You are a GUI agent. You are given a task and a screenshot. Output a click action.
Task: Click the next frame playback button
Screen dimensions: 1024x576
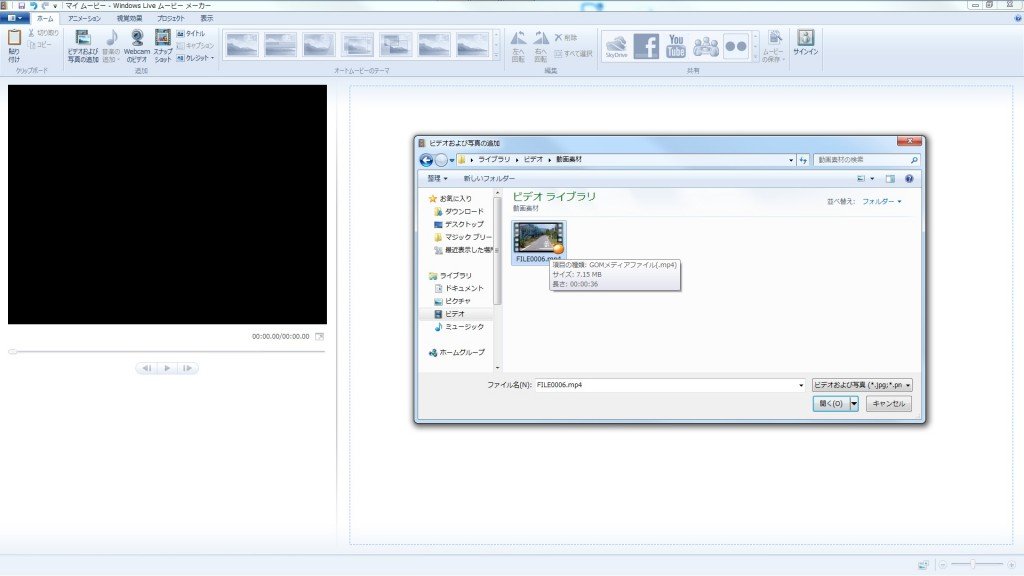(187, 368)
